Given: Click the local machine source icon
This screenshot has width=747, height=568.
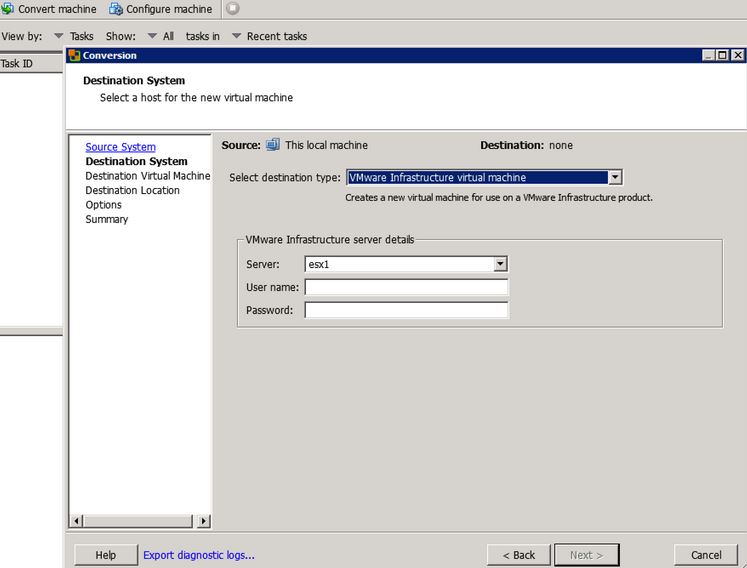Looking at the screenshot, I should pos(273,144).
